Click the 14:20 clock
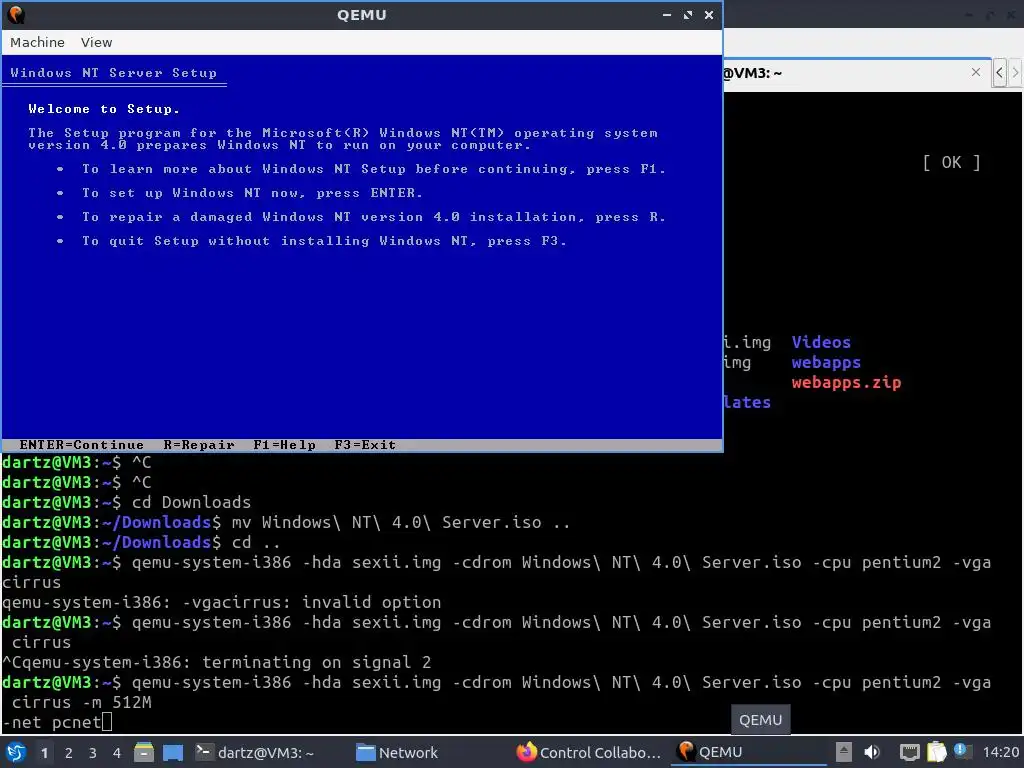 [x=1000, y=752]
